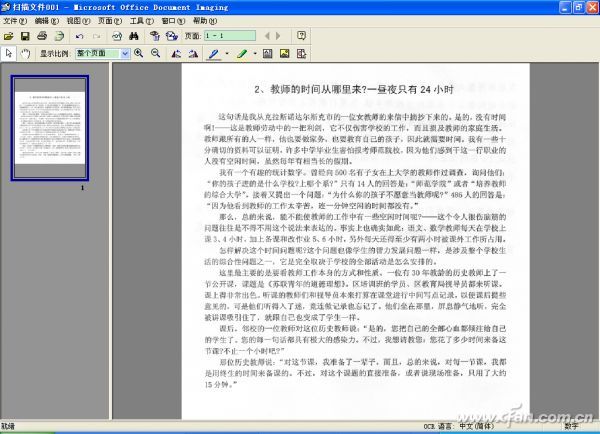
Task: Click the Undo arrow icon
Action: coord(80,36)
